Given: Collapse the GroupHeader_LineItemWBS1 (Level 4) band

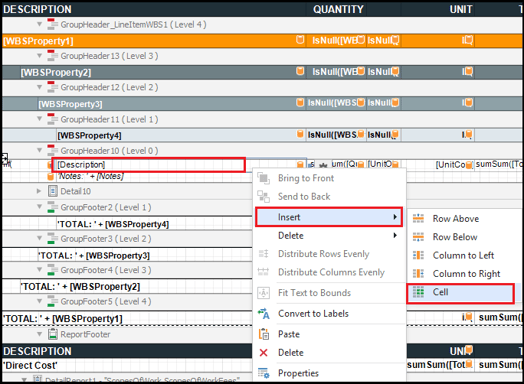Looking at the screenshot, I should [x=39, y=24].
